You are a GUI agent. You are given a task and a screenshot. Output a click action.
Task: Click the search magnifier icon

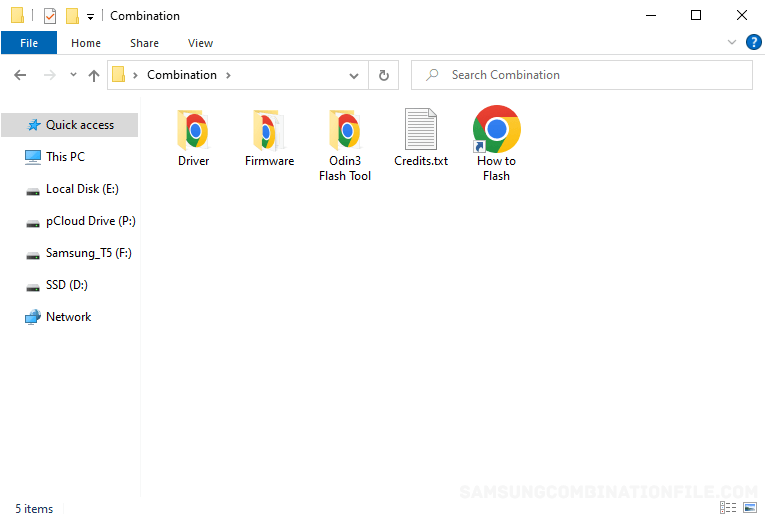[x=432, y=75]
